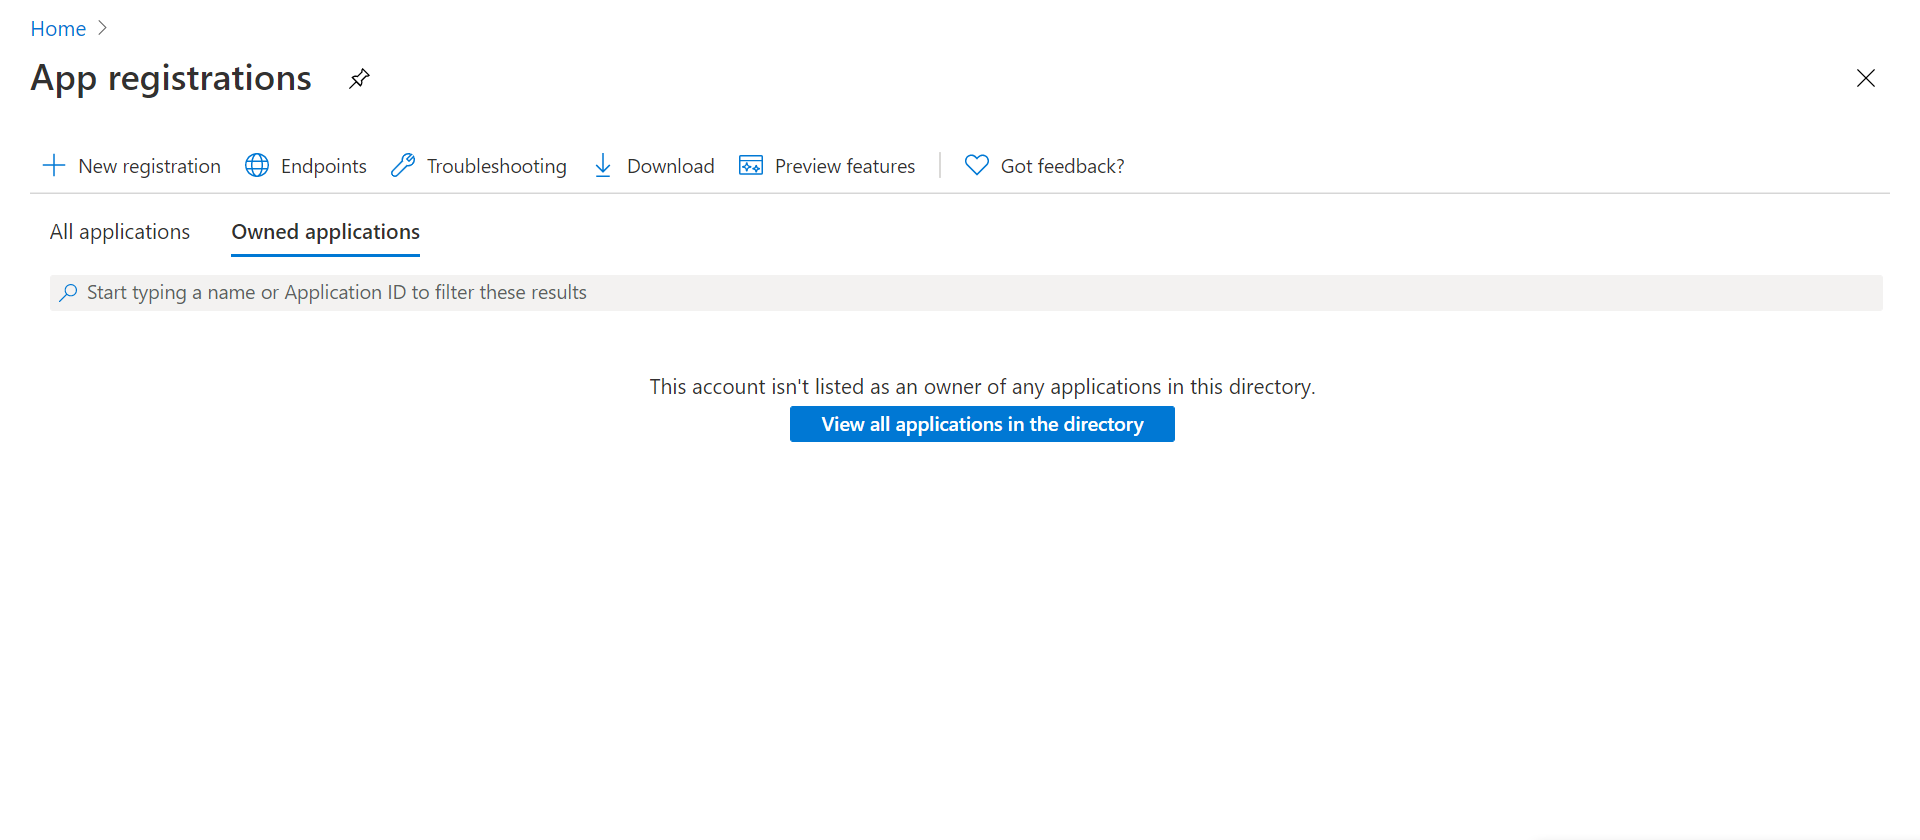Click the magnifier icon in the filter box
Screen dimensions: 1920x840
pos(68,293)
